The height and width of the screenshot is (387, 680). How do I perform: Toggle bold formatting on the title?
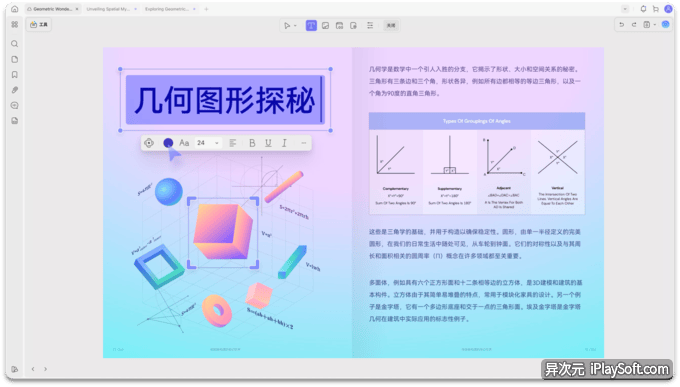(x=252, y=143)
